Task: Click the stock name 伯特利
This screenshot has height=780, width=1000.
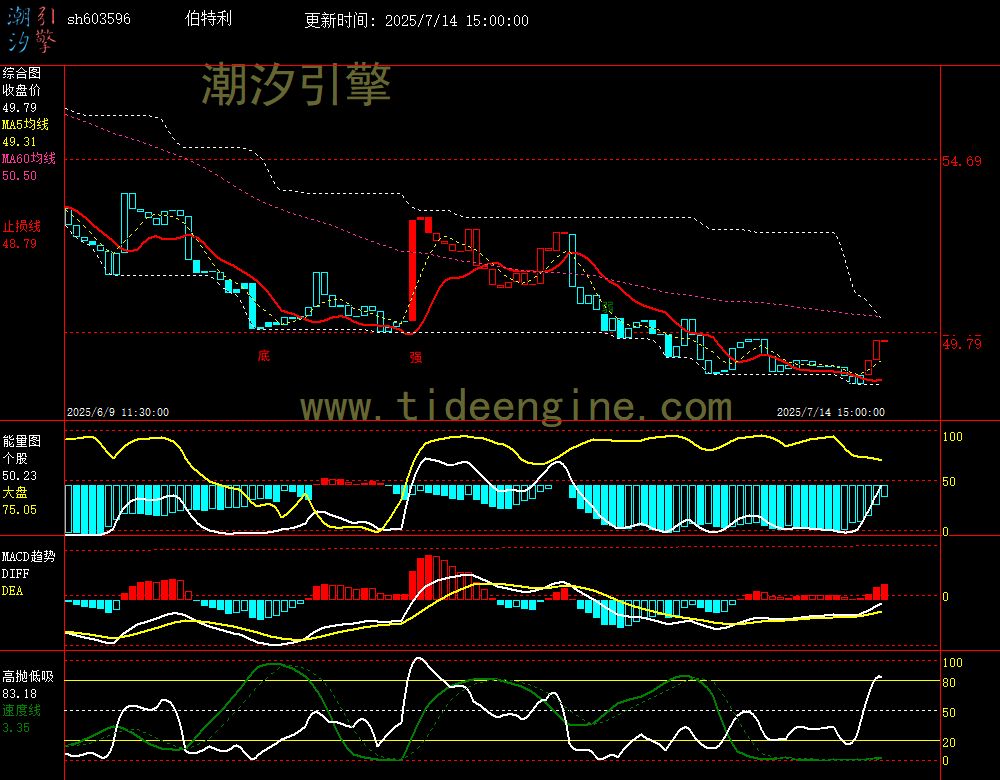Action: pos(208,18)
